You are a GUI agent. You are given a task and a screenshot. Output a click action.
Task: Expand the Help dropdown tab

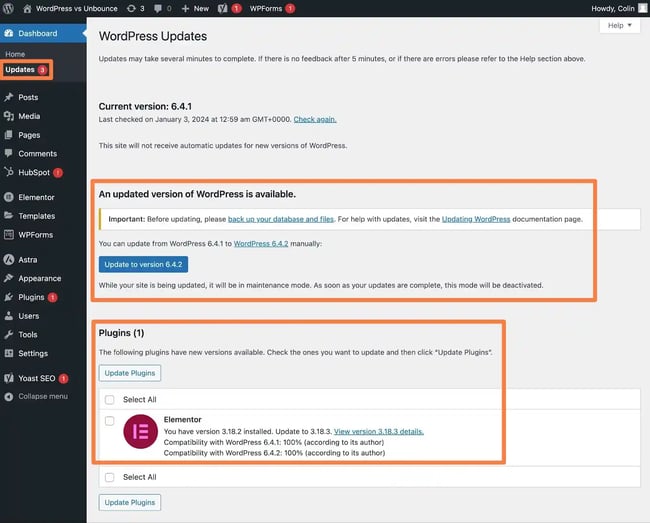pos(620,26)
